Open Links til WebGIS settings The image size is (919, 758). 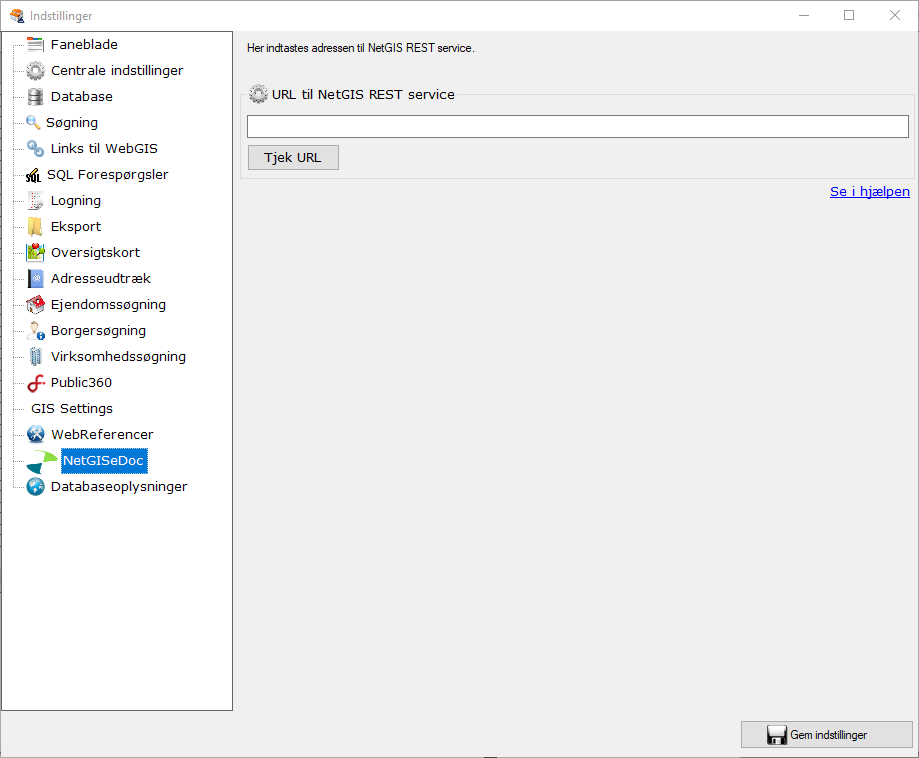pos(104,149)
